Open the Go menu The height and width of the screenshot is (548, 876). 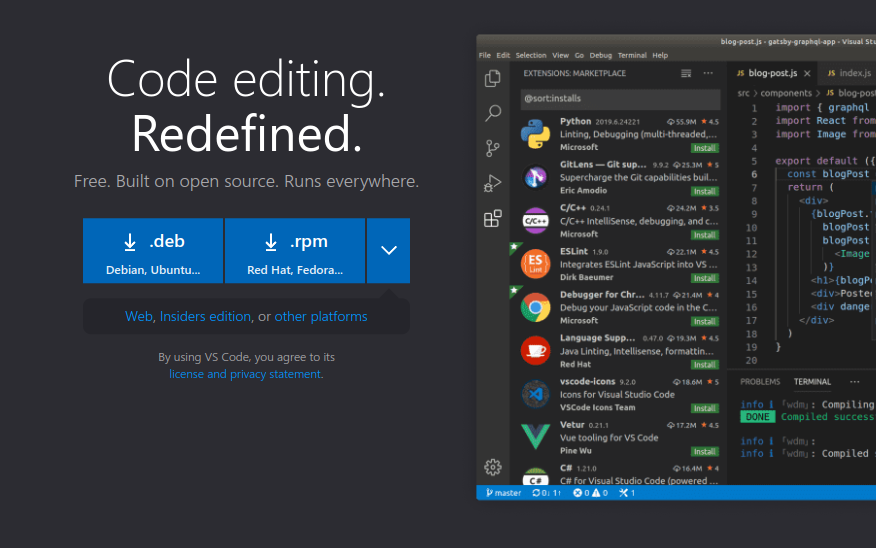579,55
